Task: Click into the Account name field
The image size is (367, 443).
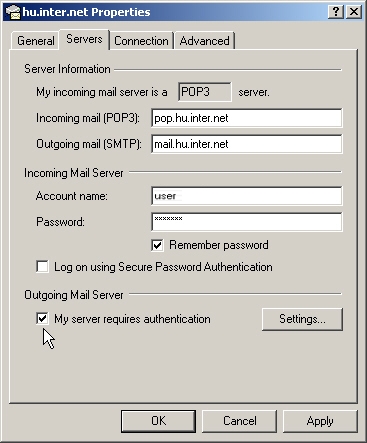Action: [247, 196]
